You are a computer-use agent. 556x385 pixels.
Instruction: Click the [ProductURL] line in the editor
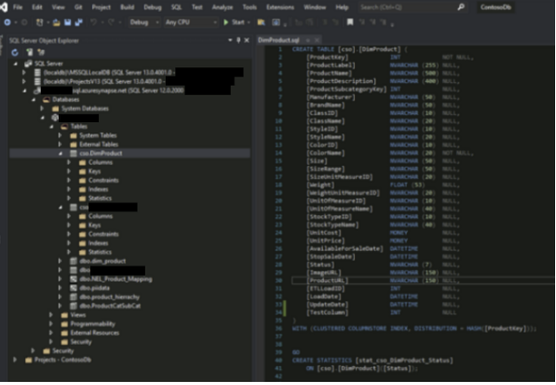coord(327,280)
